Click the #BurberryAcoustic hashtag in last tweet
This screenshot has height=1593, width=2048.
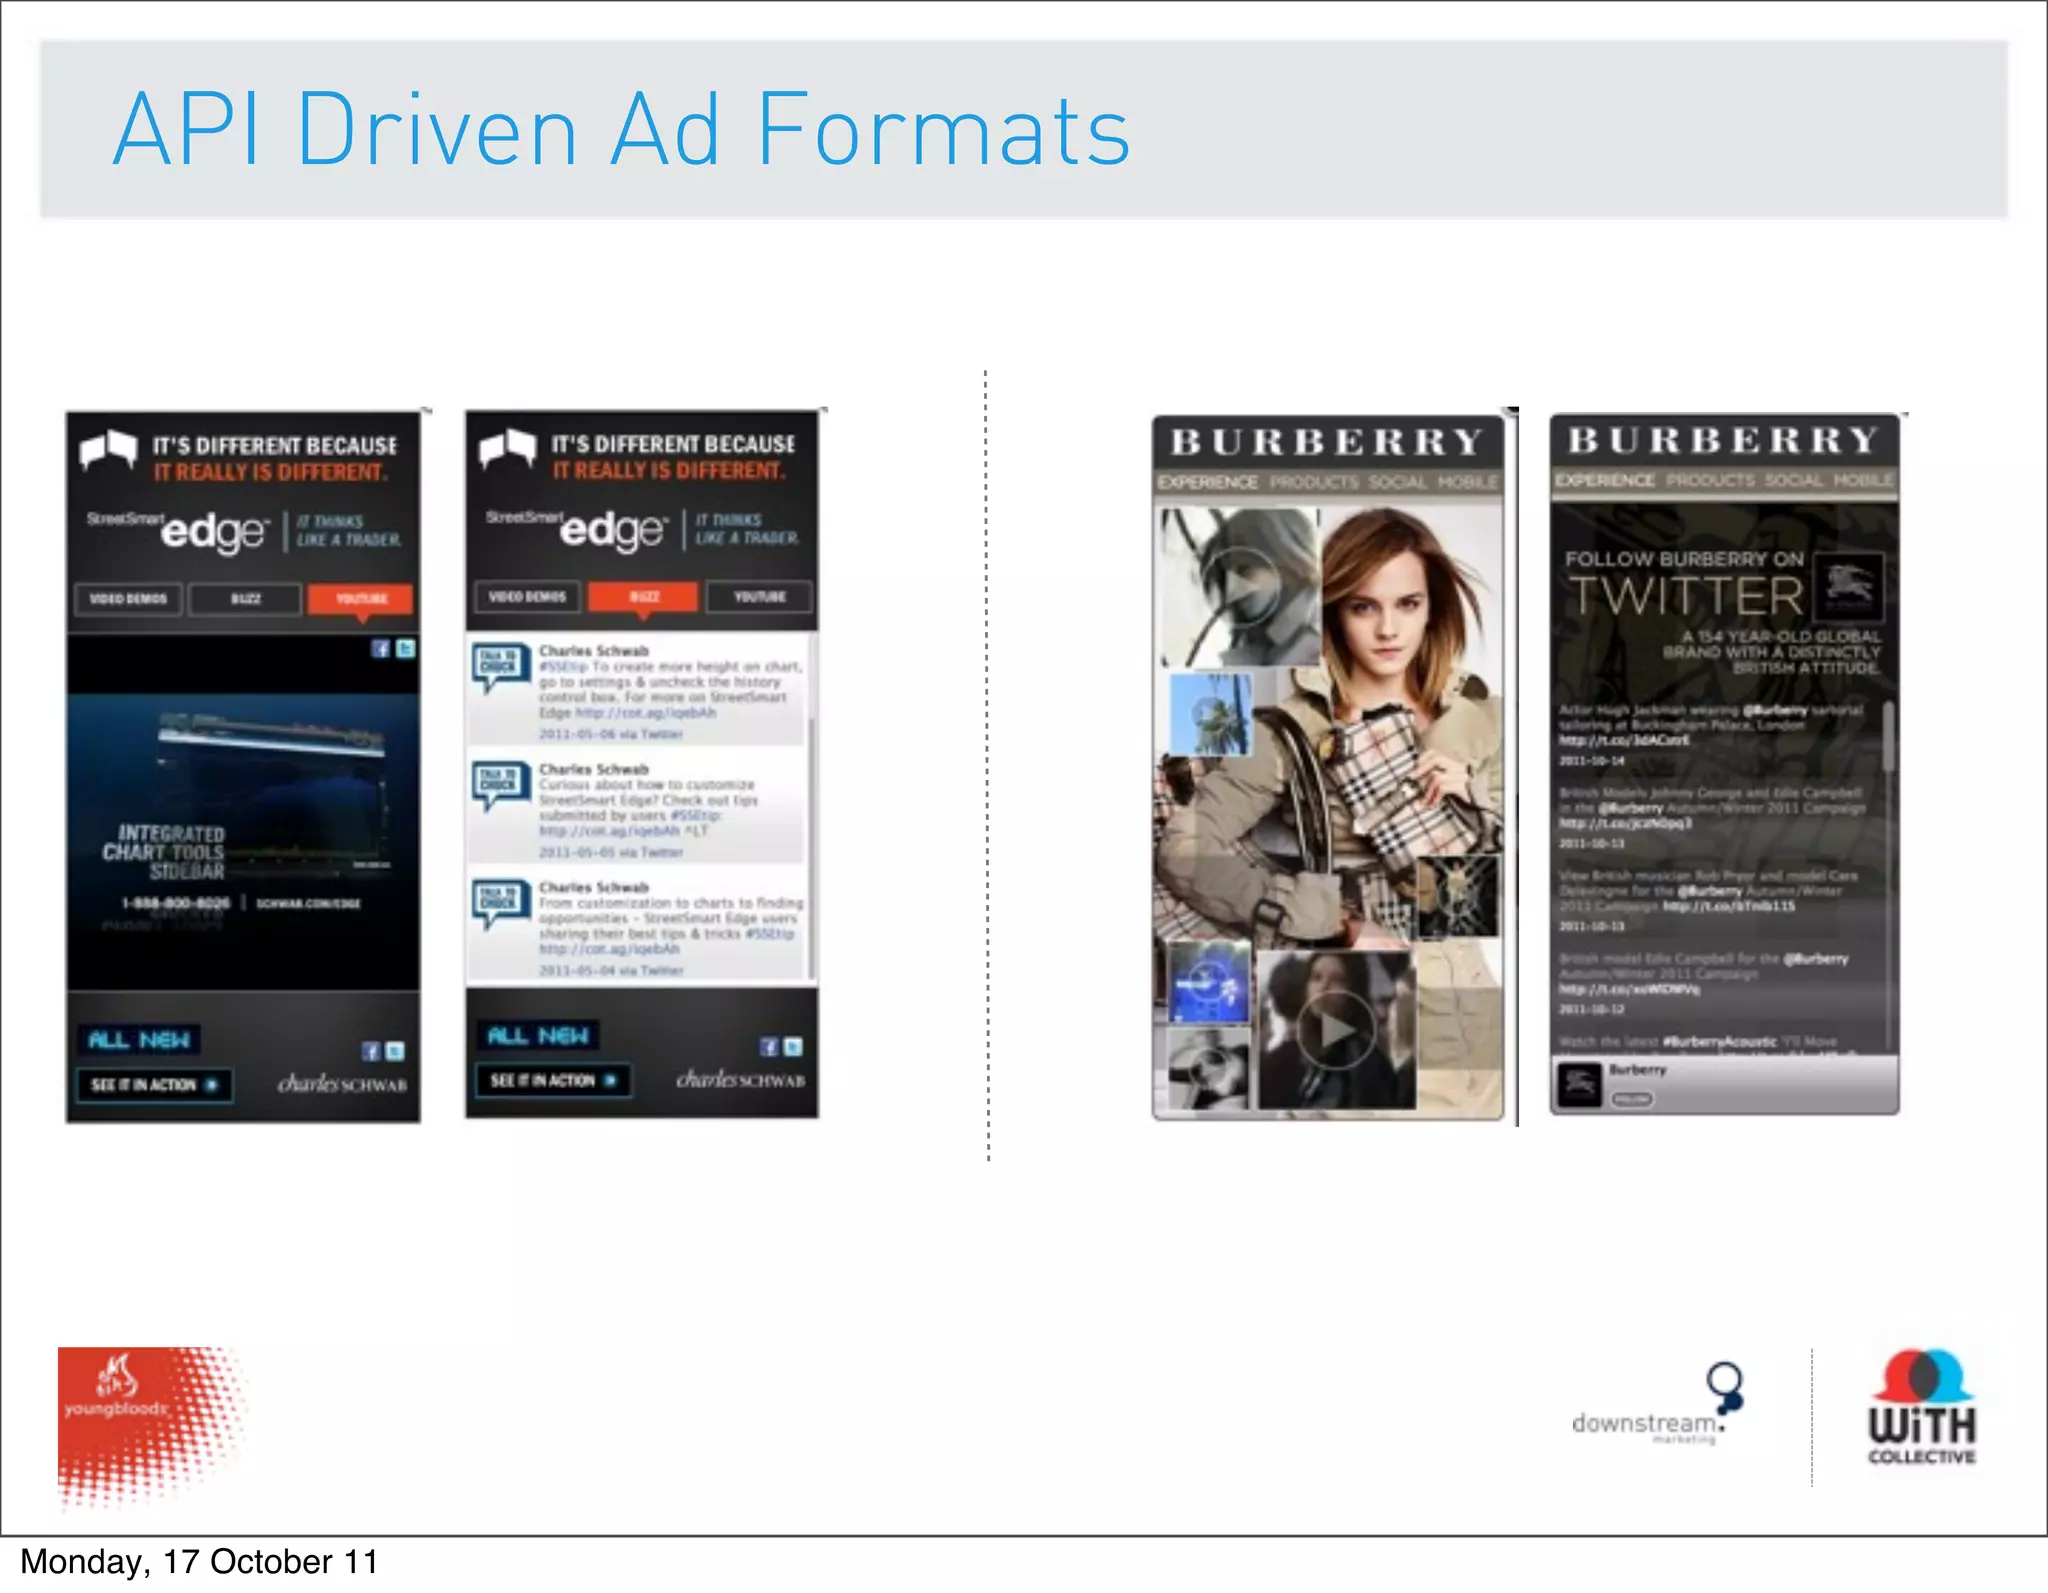pyautogui.click(x=1719, y=1042)
